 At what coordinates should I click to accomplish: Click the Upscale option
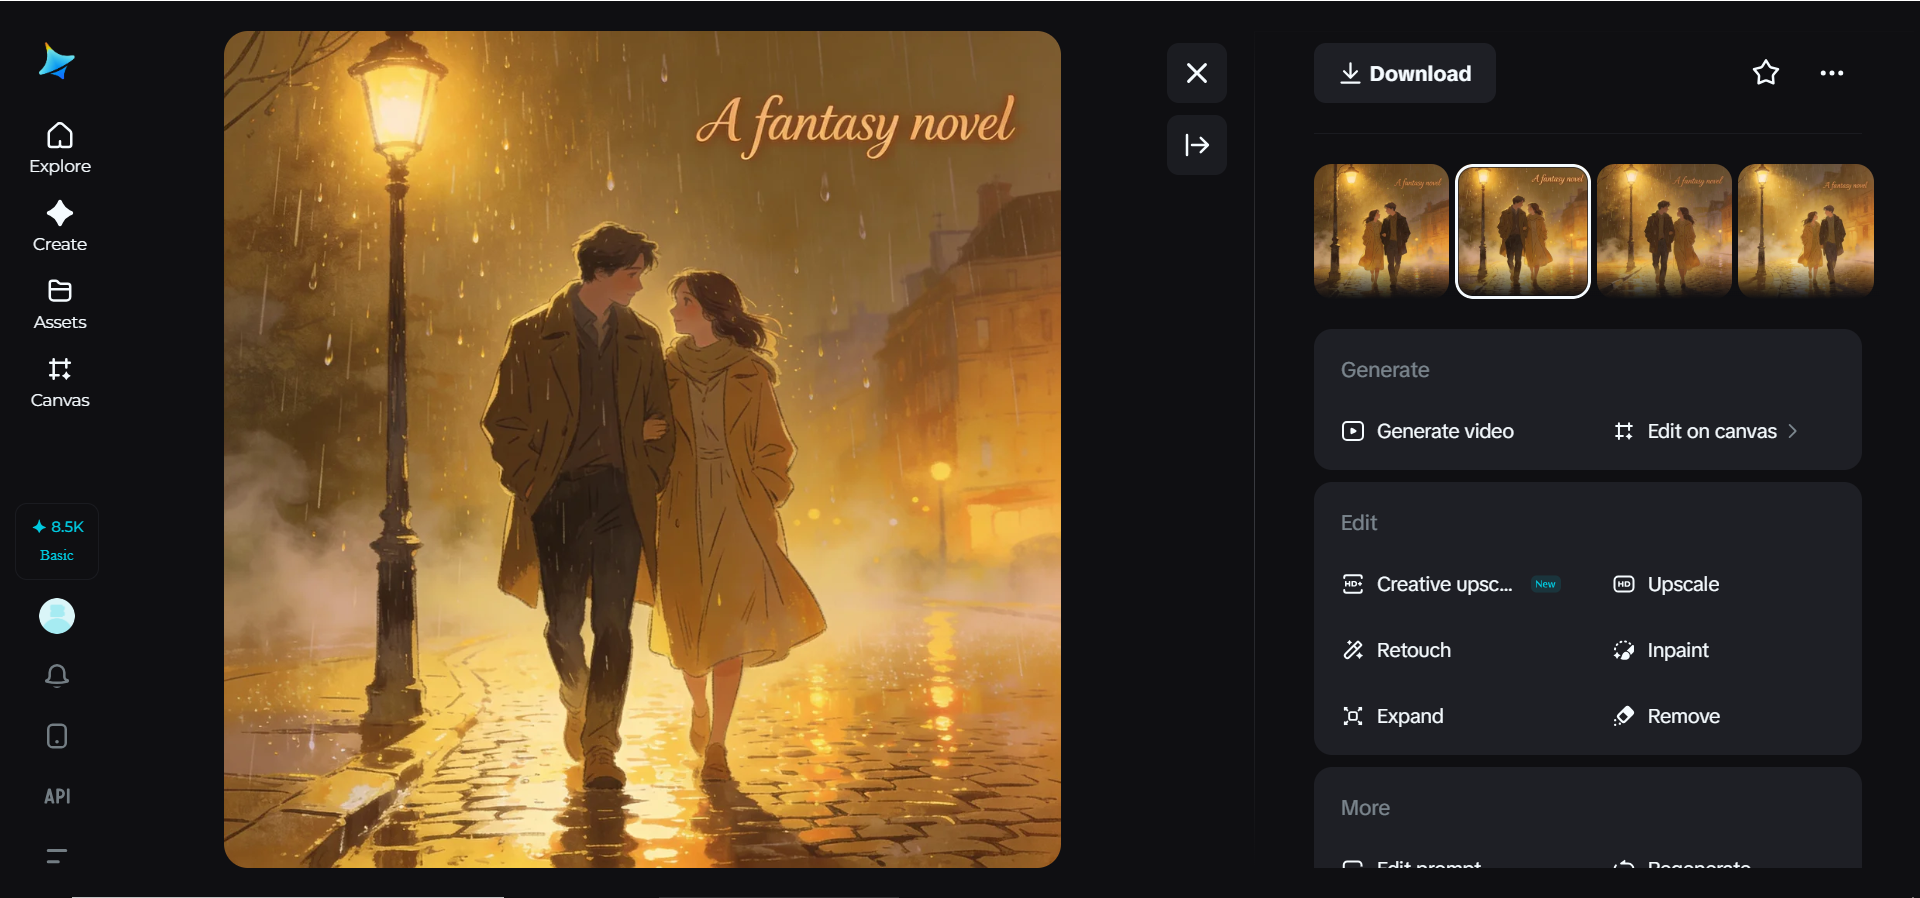(x=1666, y=584)
